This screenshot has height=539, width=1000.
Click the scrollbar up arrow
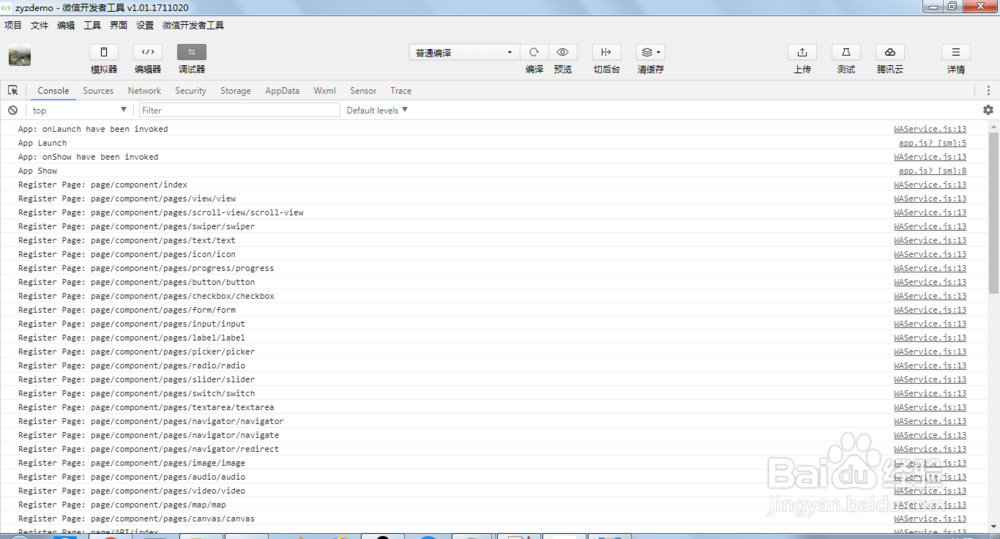pyautogui.click(x=994, y=128)
